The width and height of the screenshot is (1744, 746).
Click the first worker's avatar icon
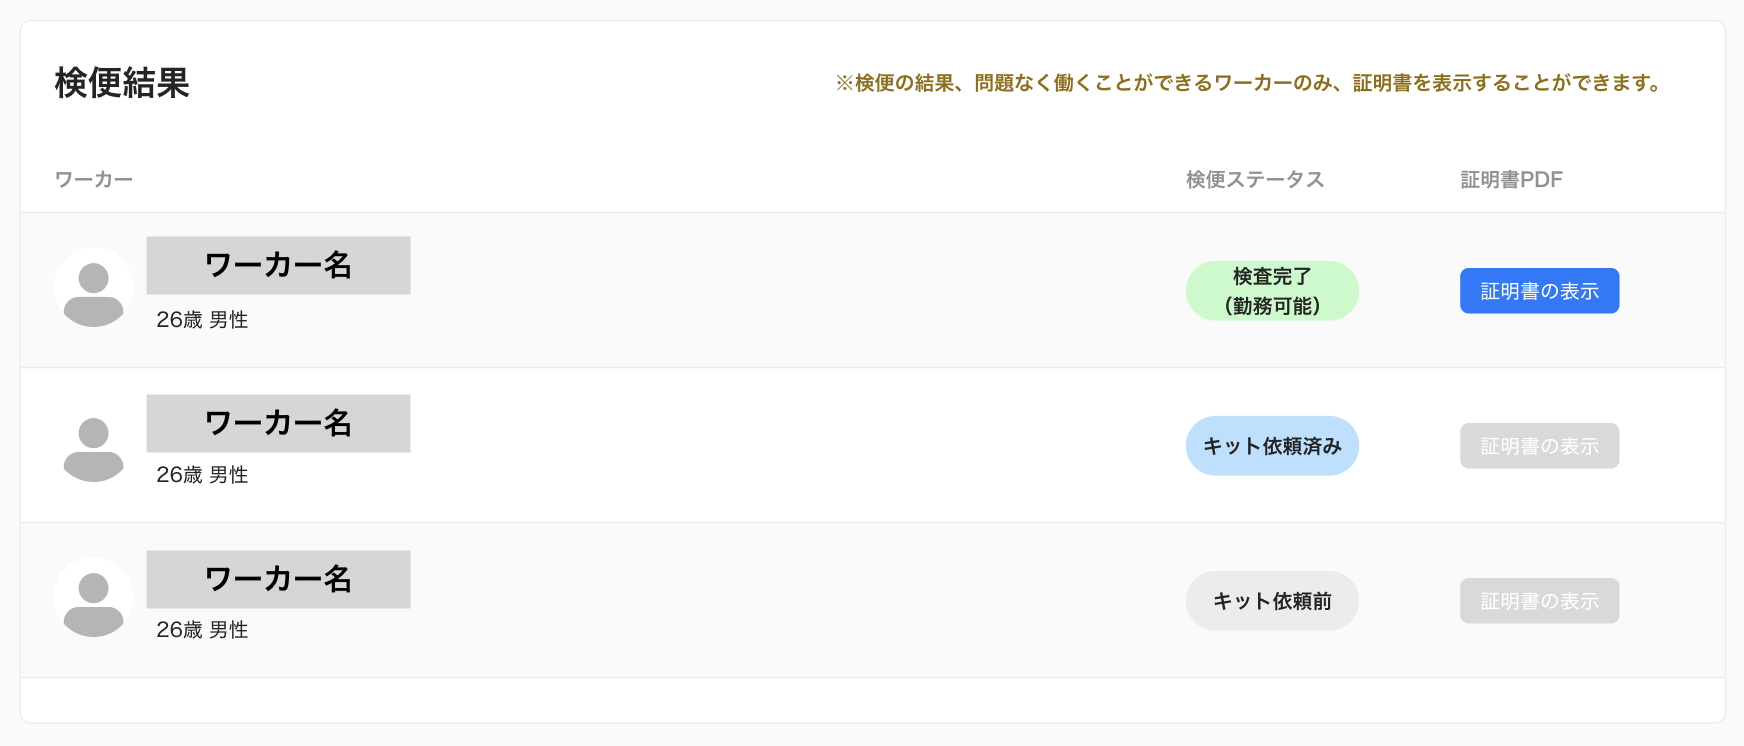click(93, 288)
